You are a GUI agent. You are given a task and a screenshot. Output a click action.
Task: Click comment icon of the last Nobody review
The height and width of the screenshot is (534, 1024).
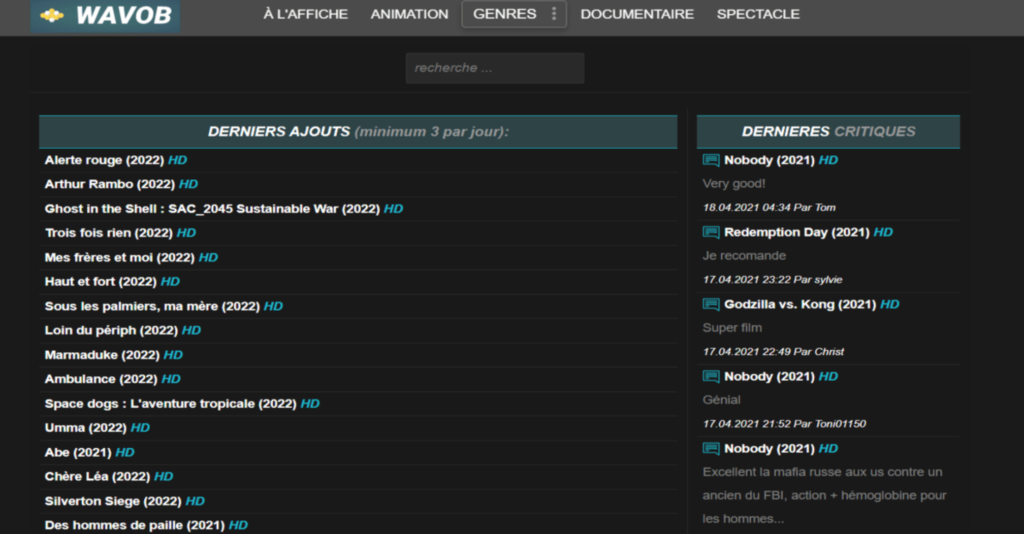click(711, 448)
